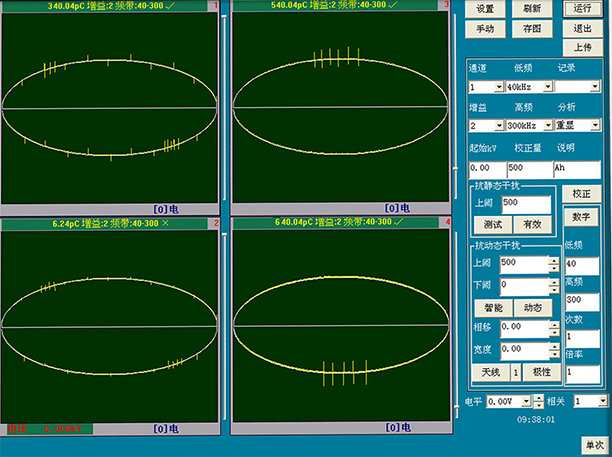The height and width of the screenshot is (457, 612).
Task: Increase the 上阈 dynamic threshold spinner
Action: tap(553, 259)
